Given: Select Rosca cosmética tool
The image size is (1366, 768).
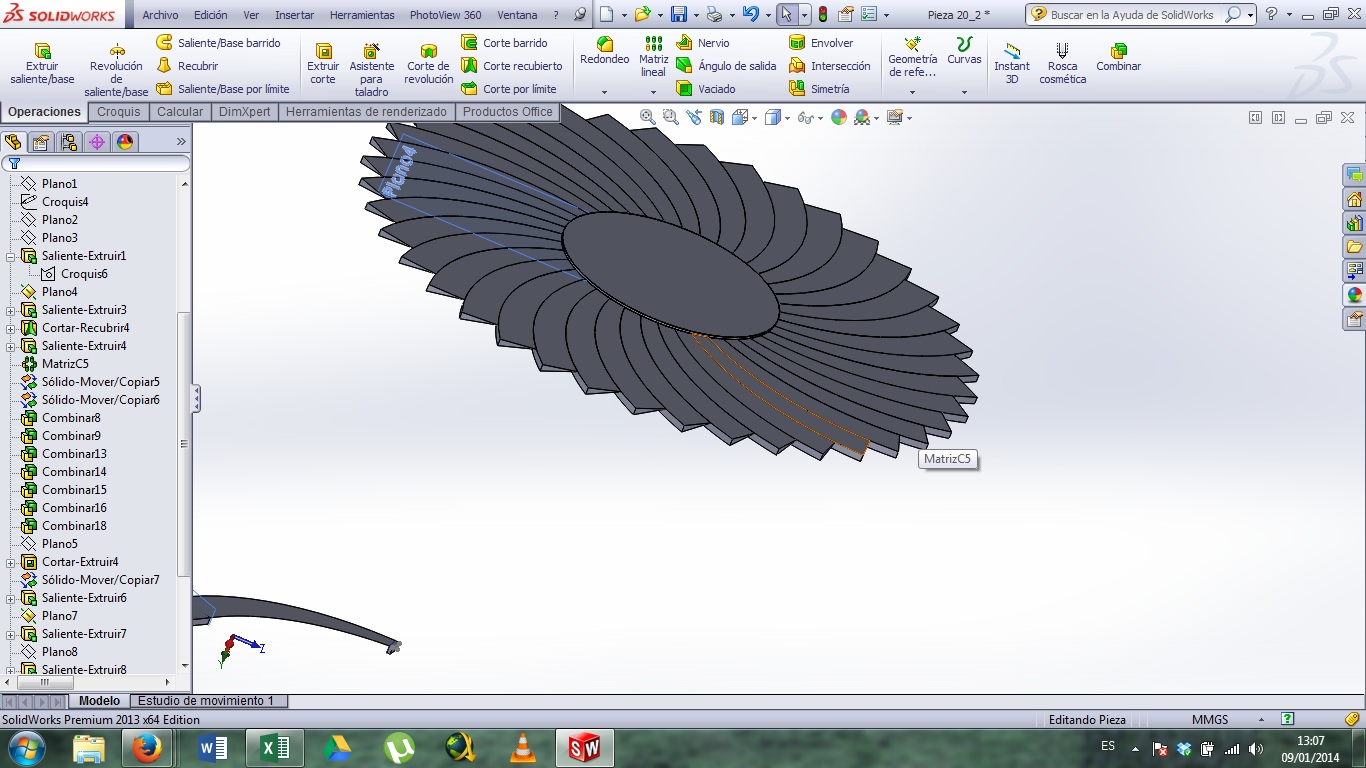Looking at the screenshot, I should [x=1062, y=64].
